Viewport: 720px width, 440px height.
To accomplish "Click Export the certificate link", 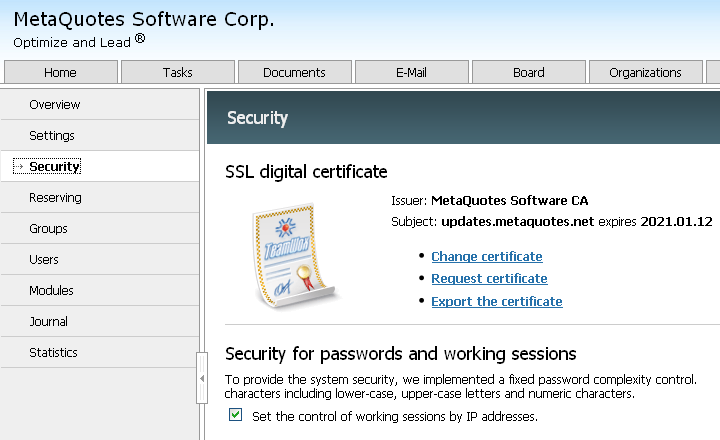I will tap(497, 301).
